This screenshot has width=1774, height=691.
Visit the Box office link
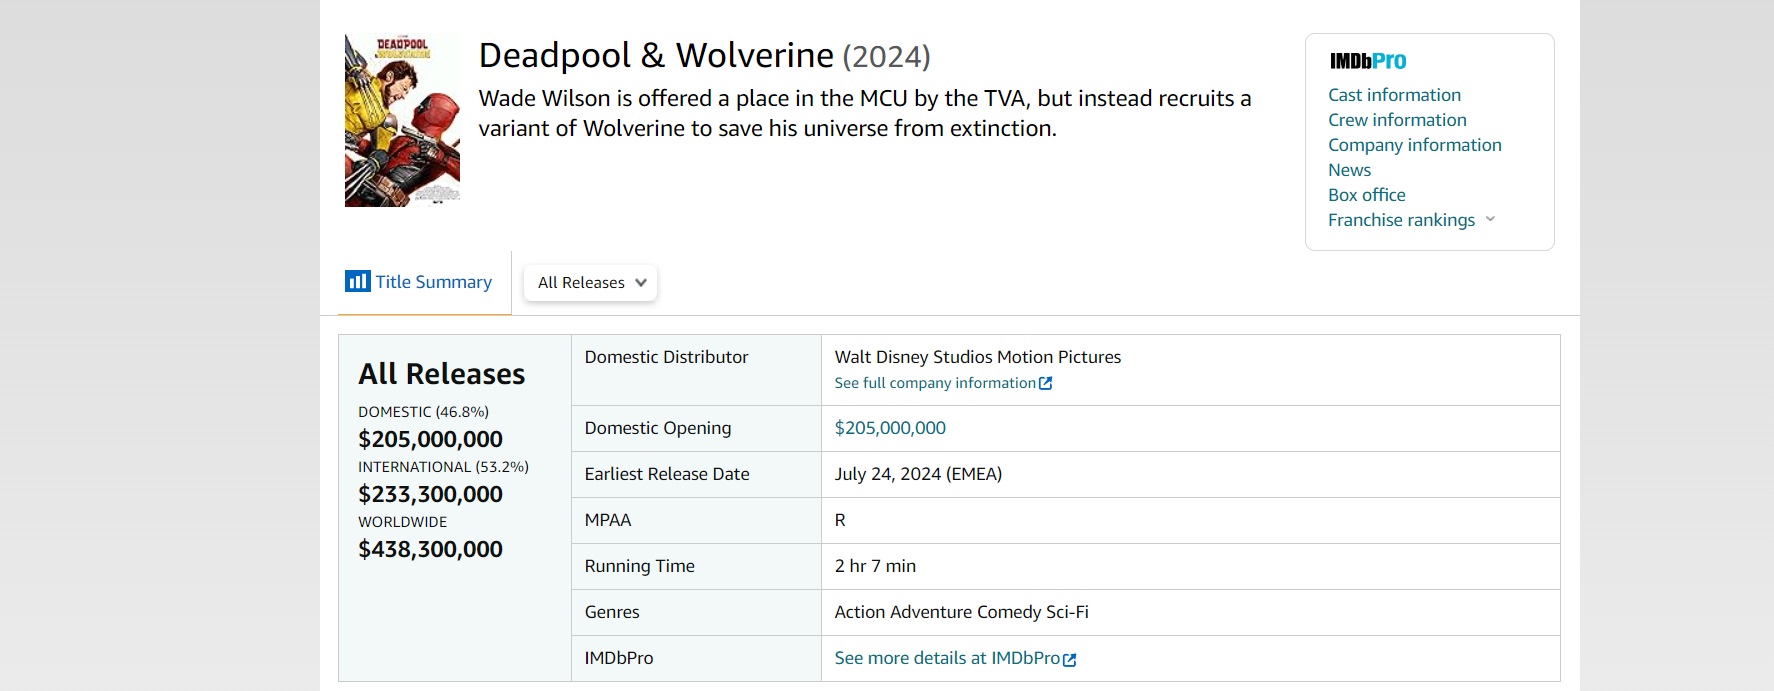pyautogui.click(x=1367, y=195)
